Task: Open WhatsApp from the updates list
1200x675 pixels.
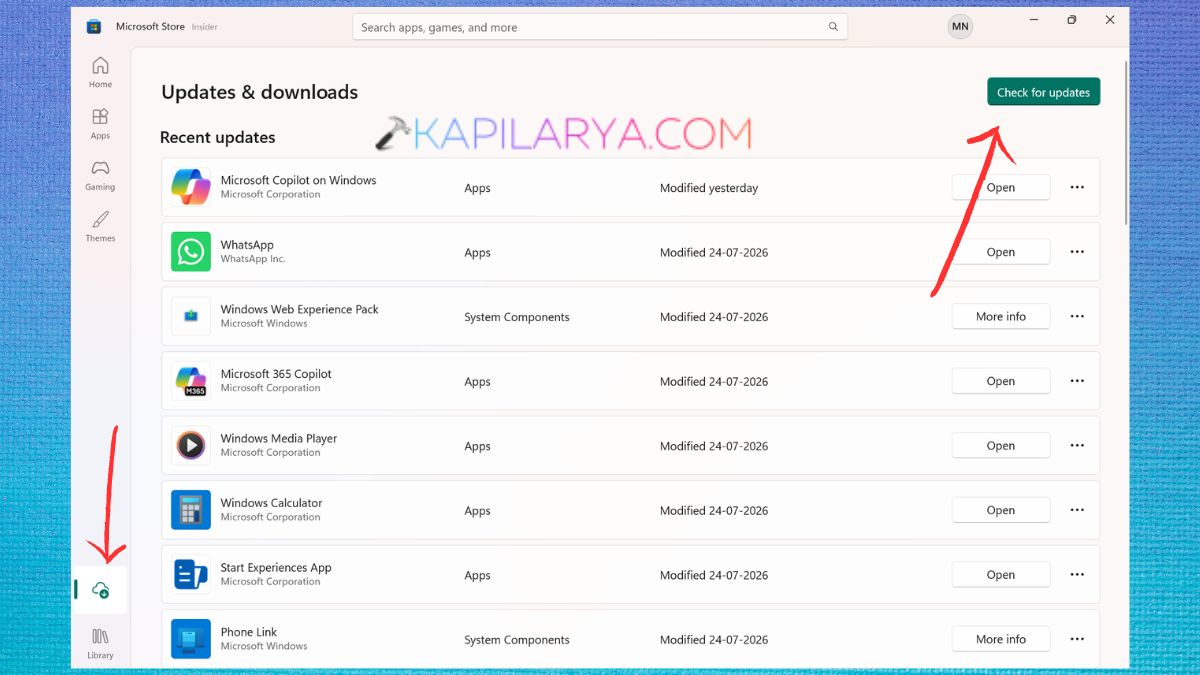Action: (1001, 252)
